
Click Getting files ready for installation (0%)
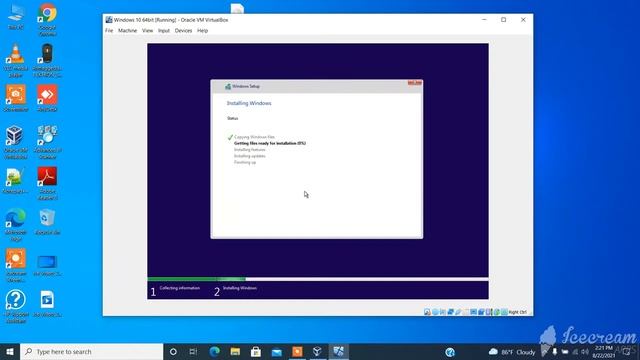pos(270,143)
